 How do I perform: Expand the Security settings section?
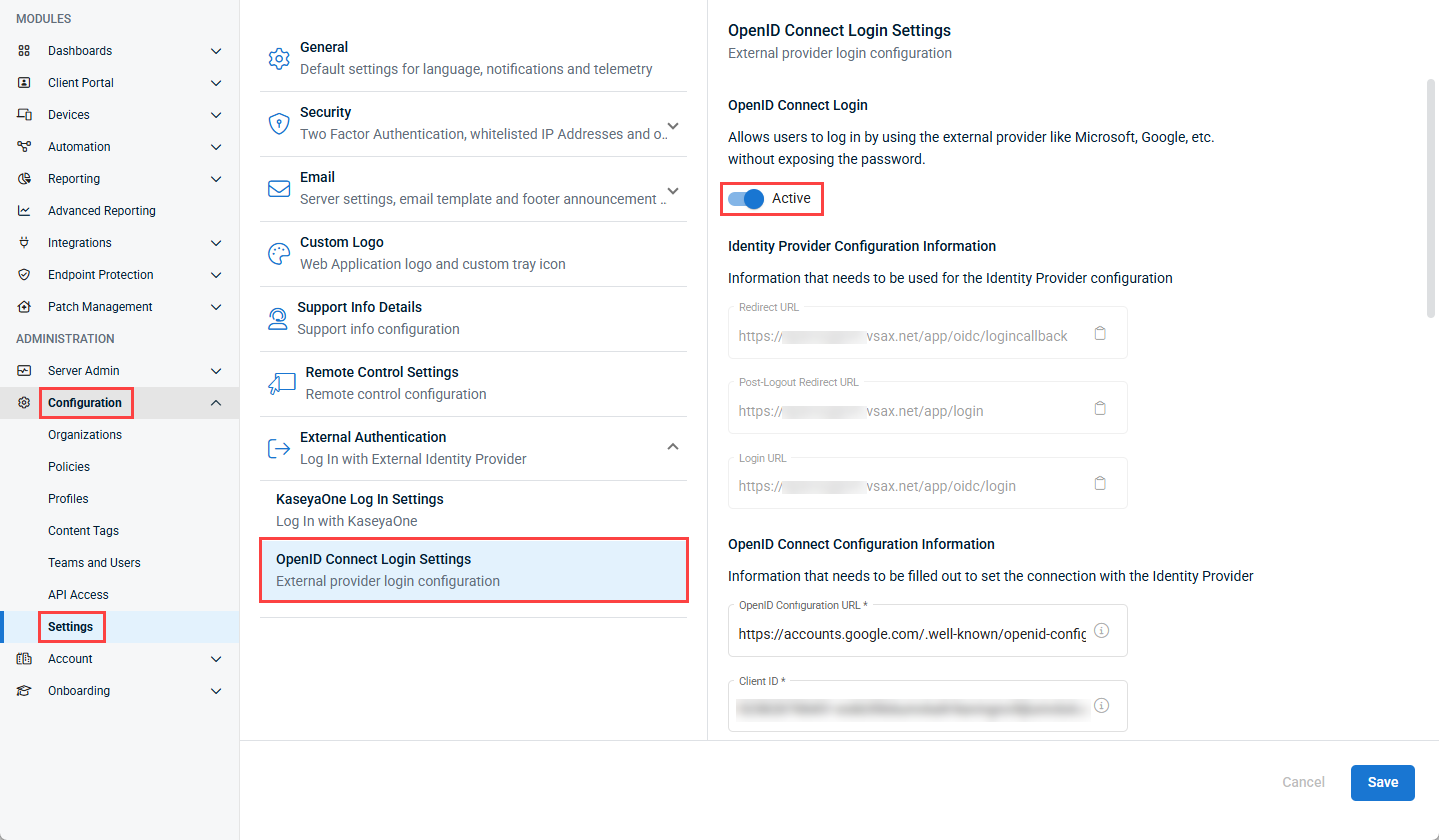[673, 125]
